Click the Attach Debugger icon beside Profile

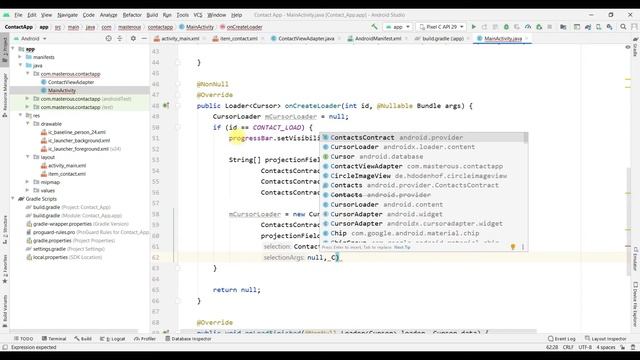(539, 27)
